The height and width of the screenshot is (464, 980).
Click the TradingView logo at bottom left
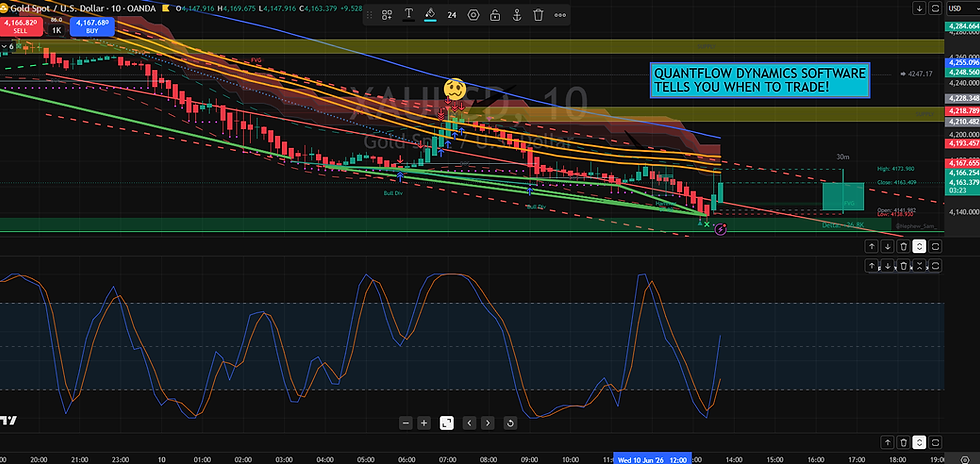[9, 421]
